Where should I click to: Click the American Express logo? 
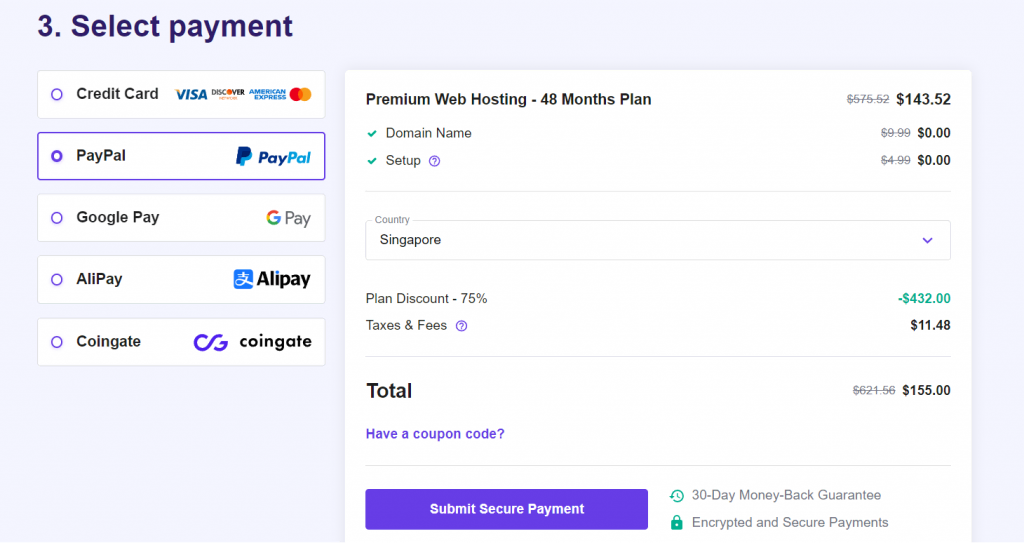[x=267, y=94]
